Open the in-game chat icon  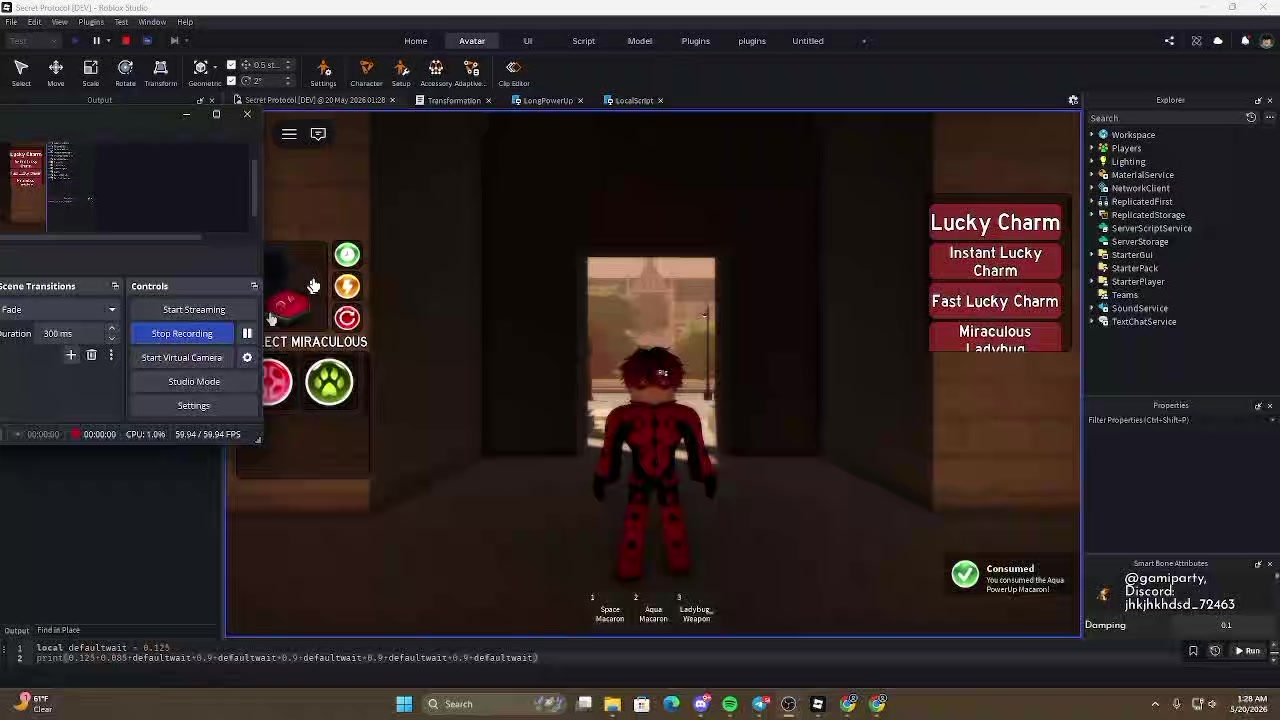[318, 134]
